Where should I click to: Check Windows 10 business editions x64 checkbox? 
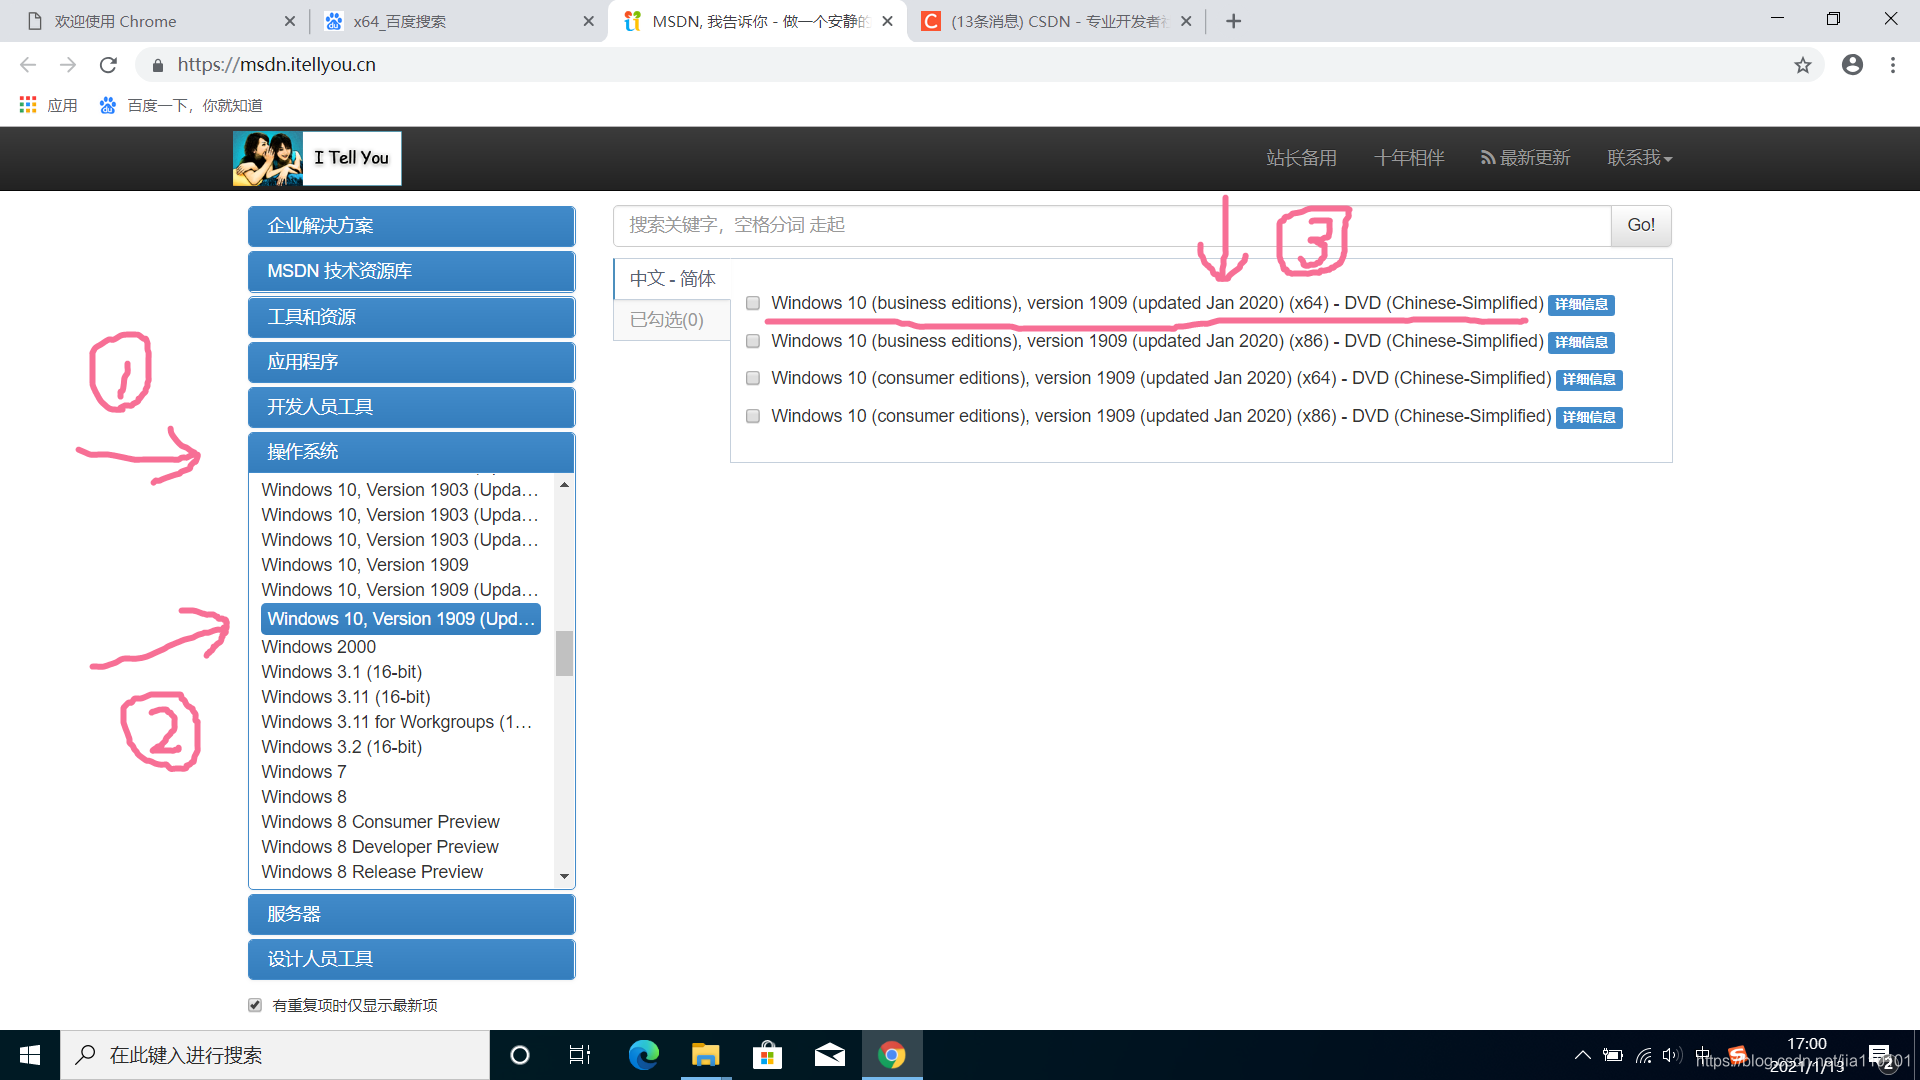coord(753,303)
